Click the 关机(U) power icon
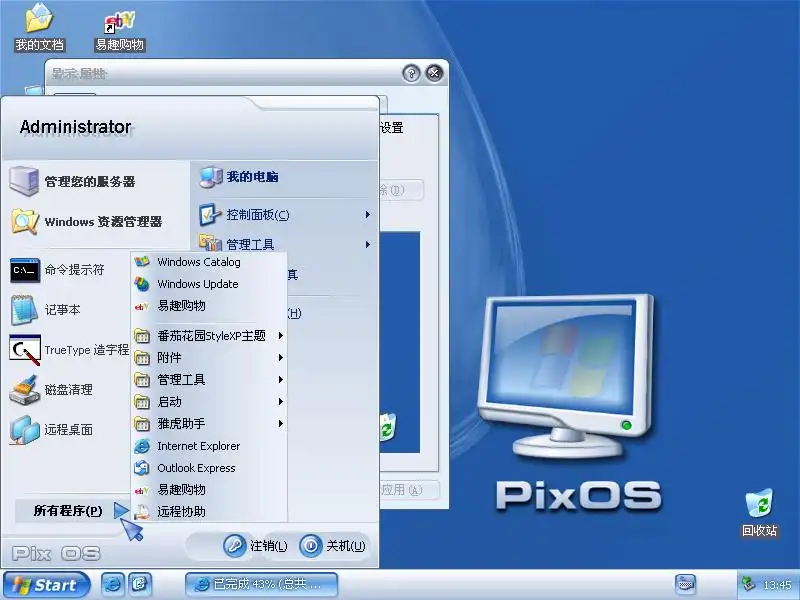800x600 pixels. pos(310,545)
